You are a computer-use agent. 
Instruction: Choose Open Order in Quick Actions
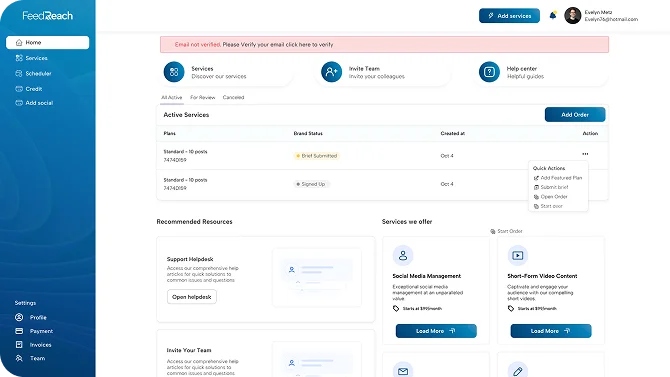tap(554, 197)
